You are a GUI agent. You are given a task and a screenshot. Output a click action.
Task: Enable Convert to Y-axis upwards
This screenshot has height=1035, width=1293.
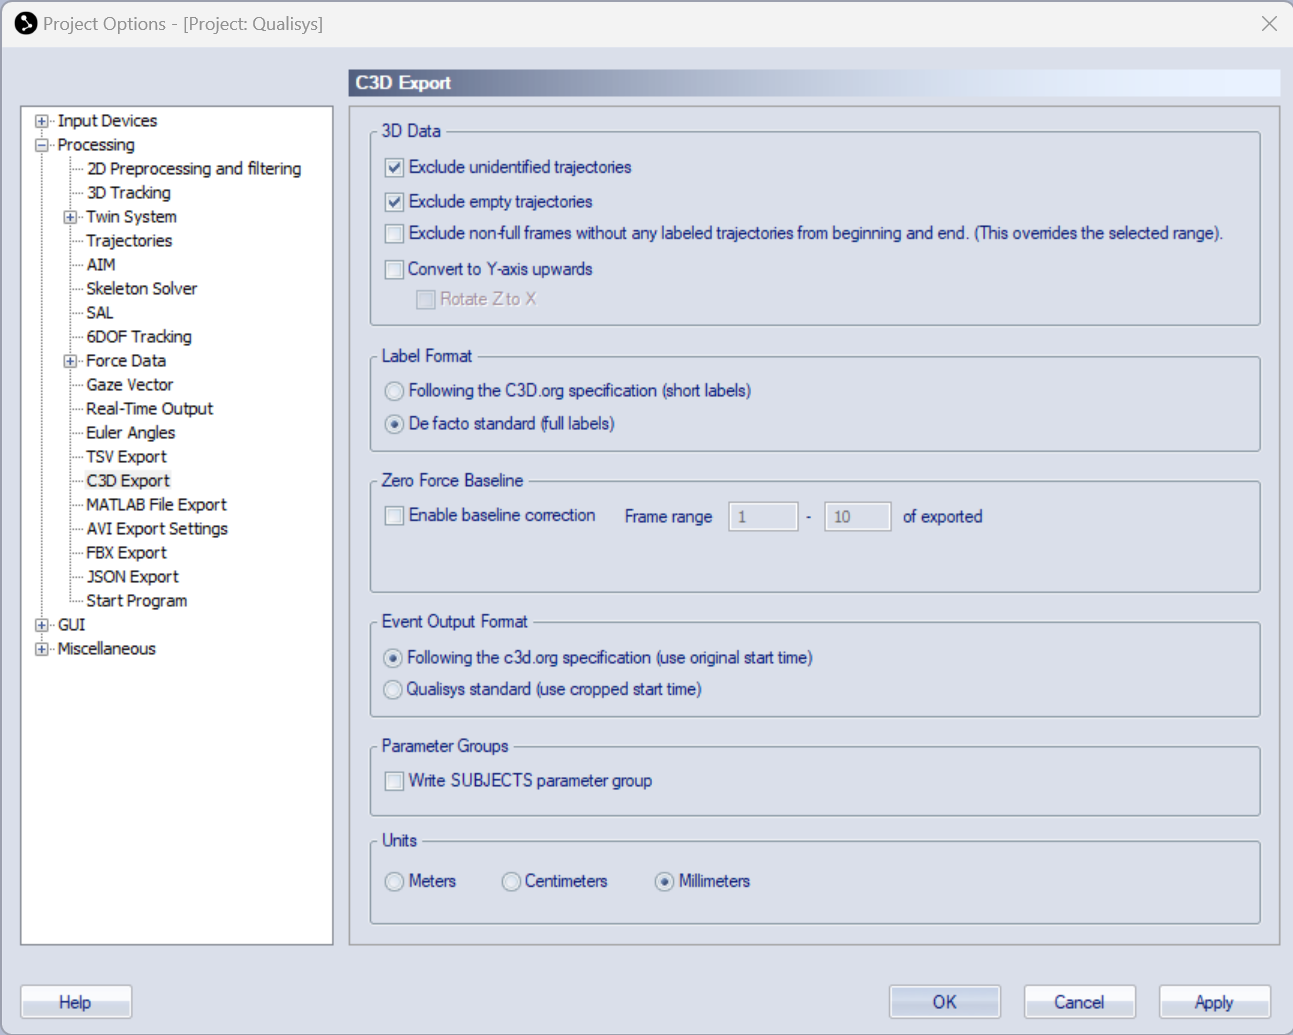395,270
